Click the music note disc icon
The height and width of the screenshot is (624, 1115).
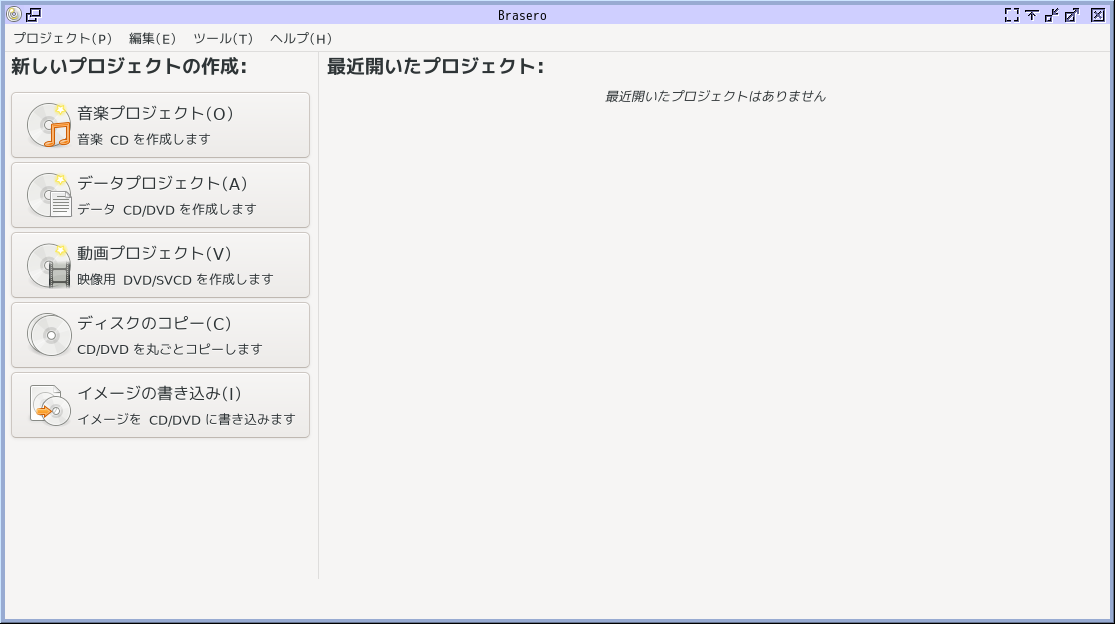click(49, 125)
